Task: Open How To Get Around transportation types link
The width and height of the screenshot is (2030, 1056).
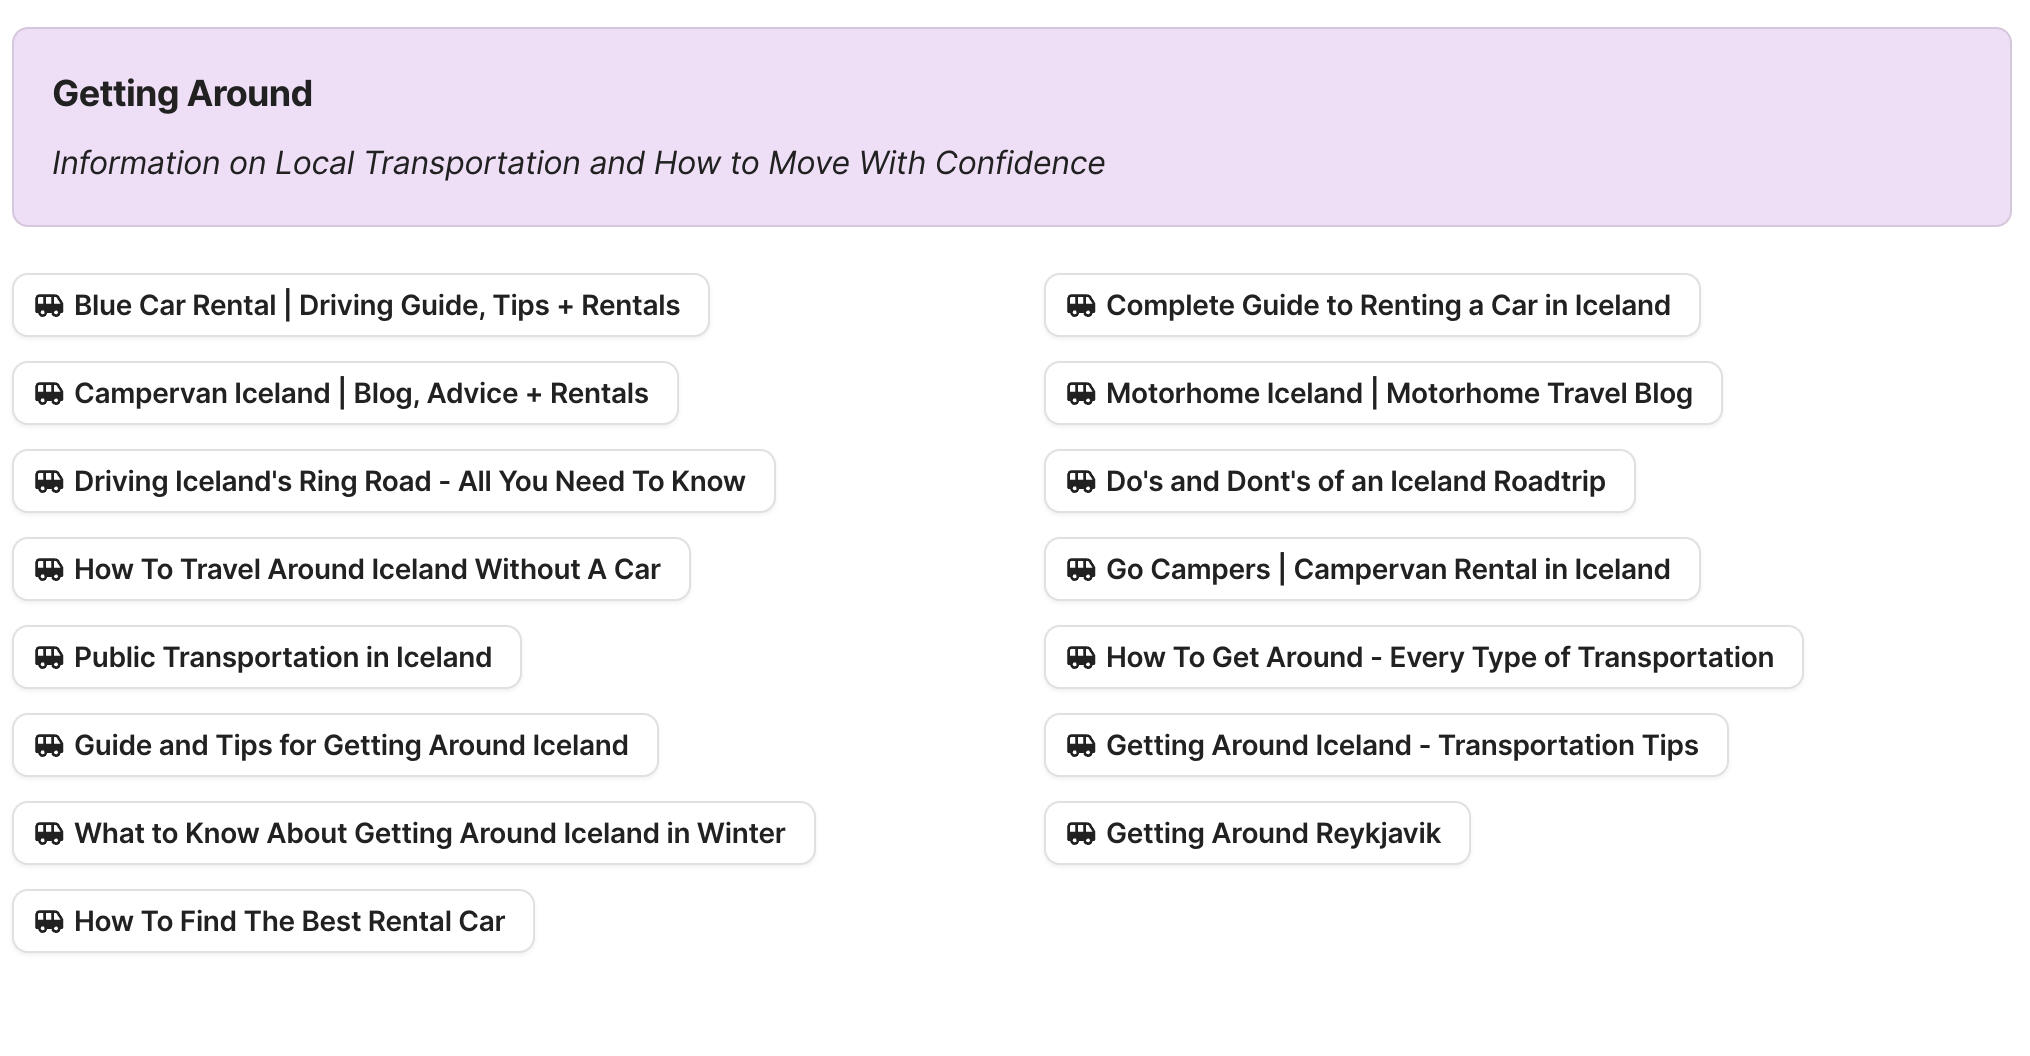Action: [x=1439, y=657]
